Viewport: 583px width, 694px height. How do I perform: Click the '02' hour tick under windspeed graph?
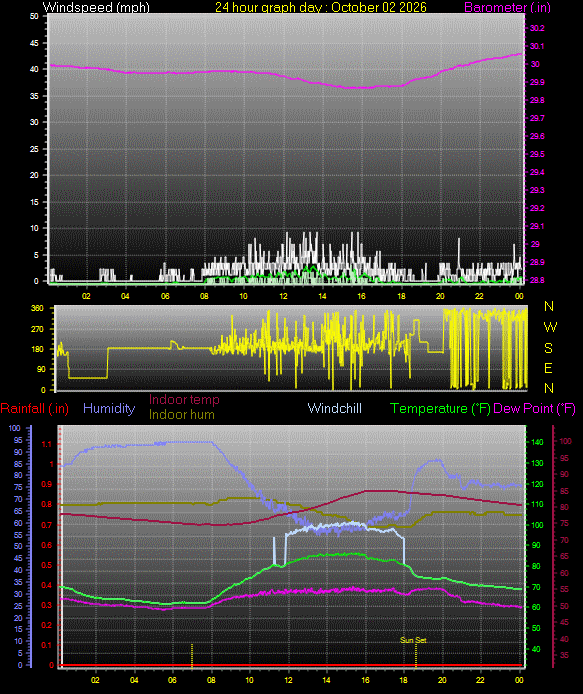[86, 296]
